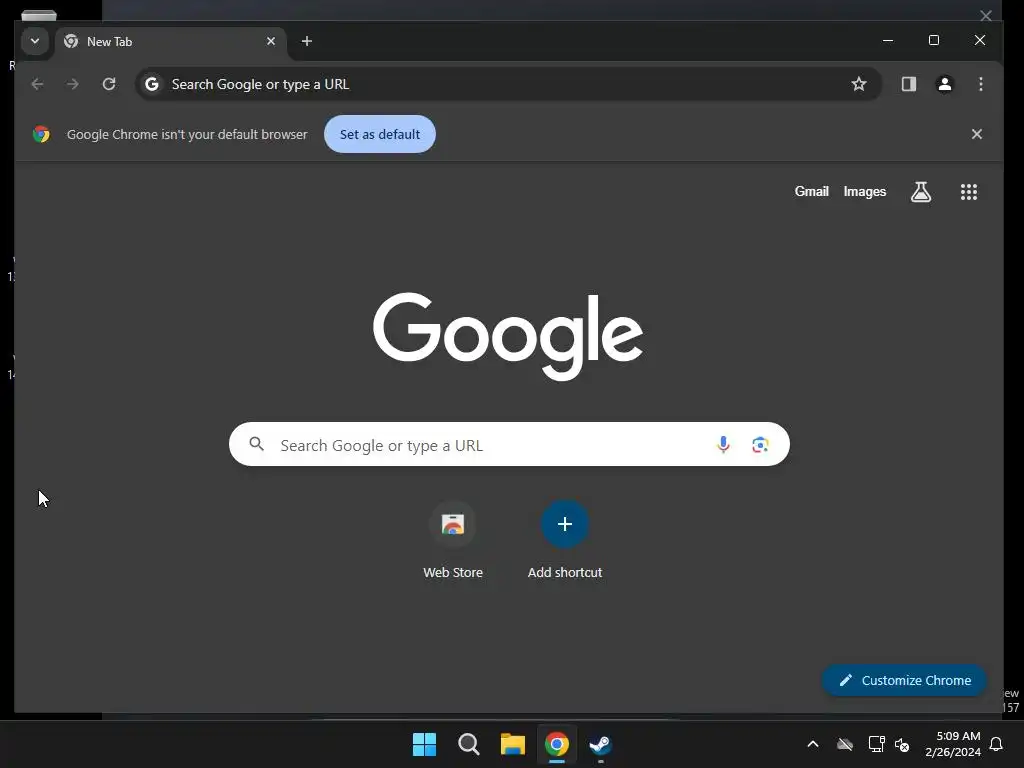Click the muted volume tray icon
Viewport: 1024px width, 768px height.
(x=902, y=744)
